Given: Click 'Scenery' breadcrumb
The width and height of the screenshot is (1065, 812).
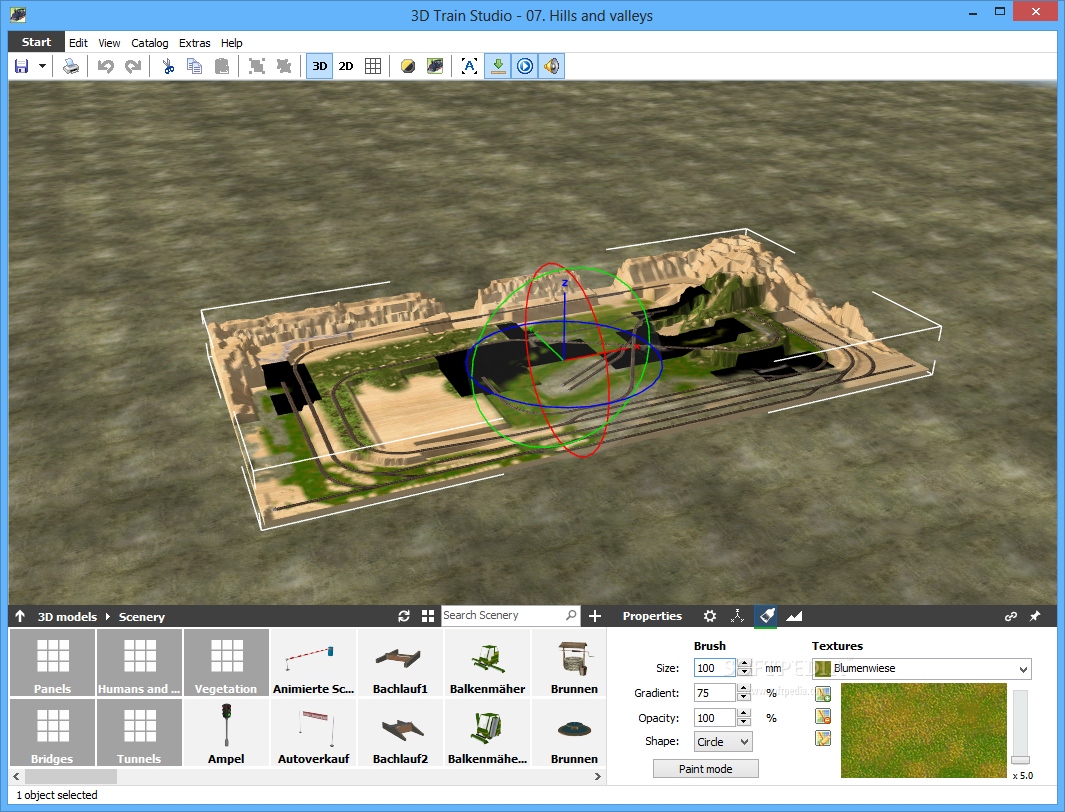Looking at the screenshot, I should [141, 616].
